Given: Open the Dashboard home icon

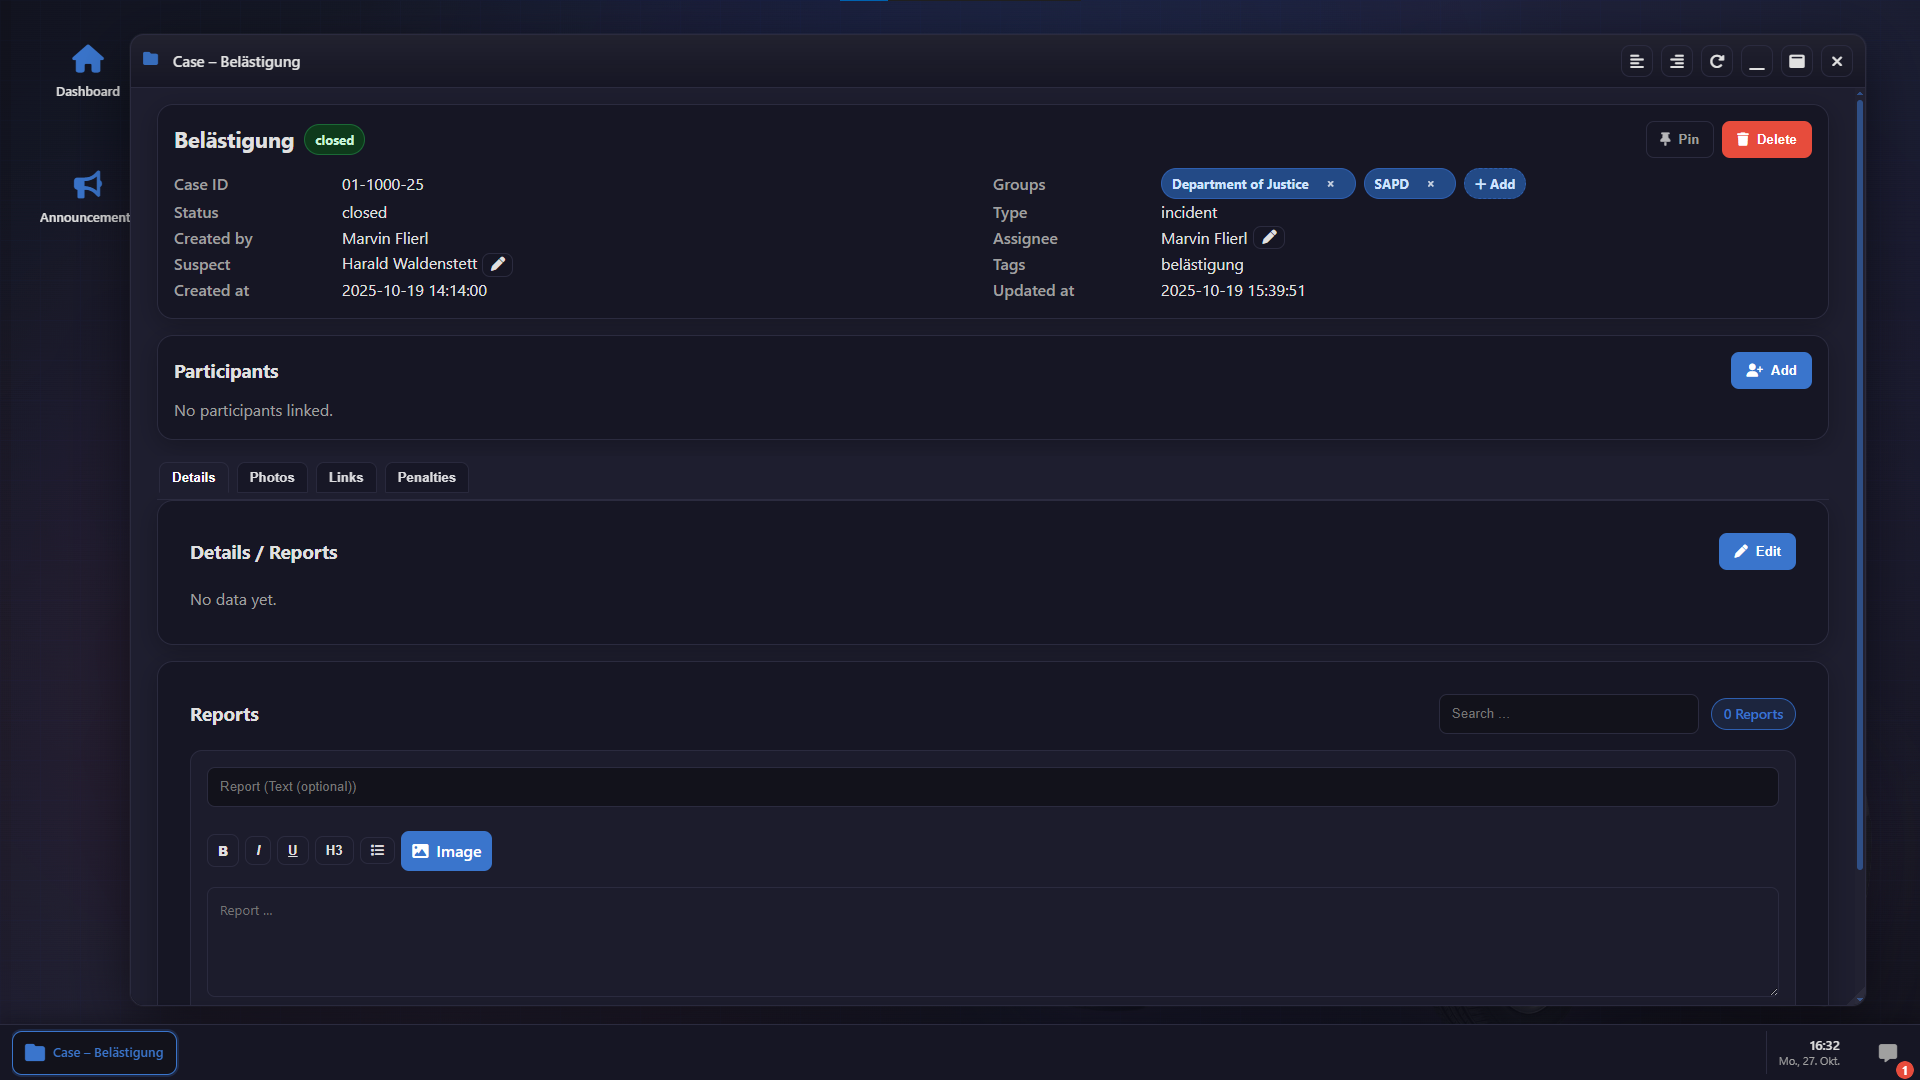Looking at the screenshot, I should [88, 60].
